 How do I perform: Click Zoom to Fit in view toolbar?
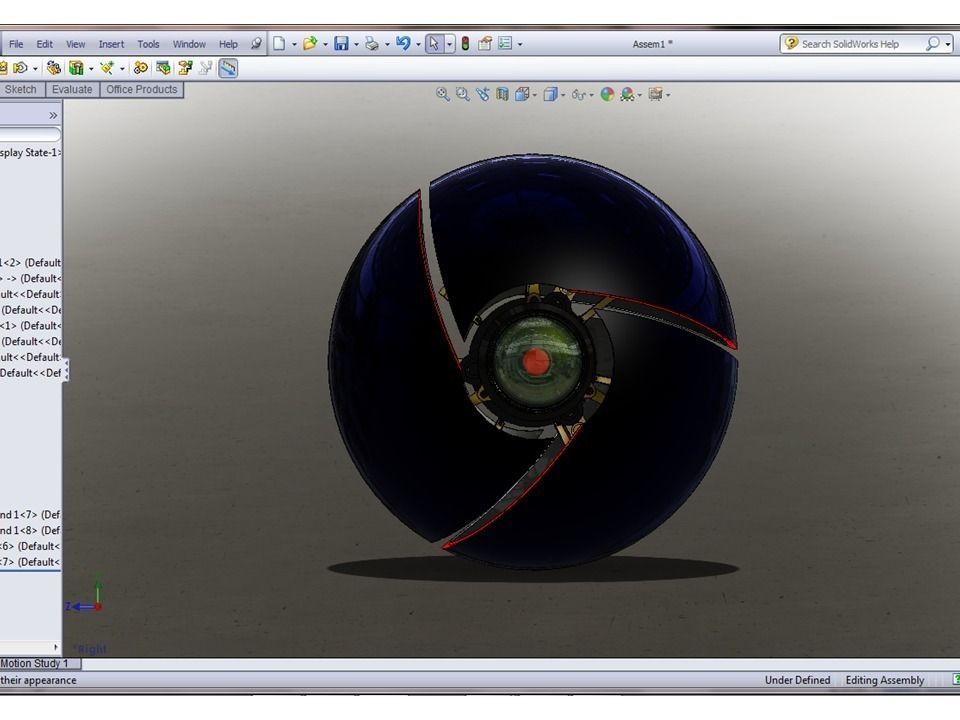point(443,94)
